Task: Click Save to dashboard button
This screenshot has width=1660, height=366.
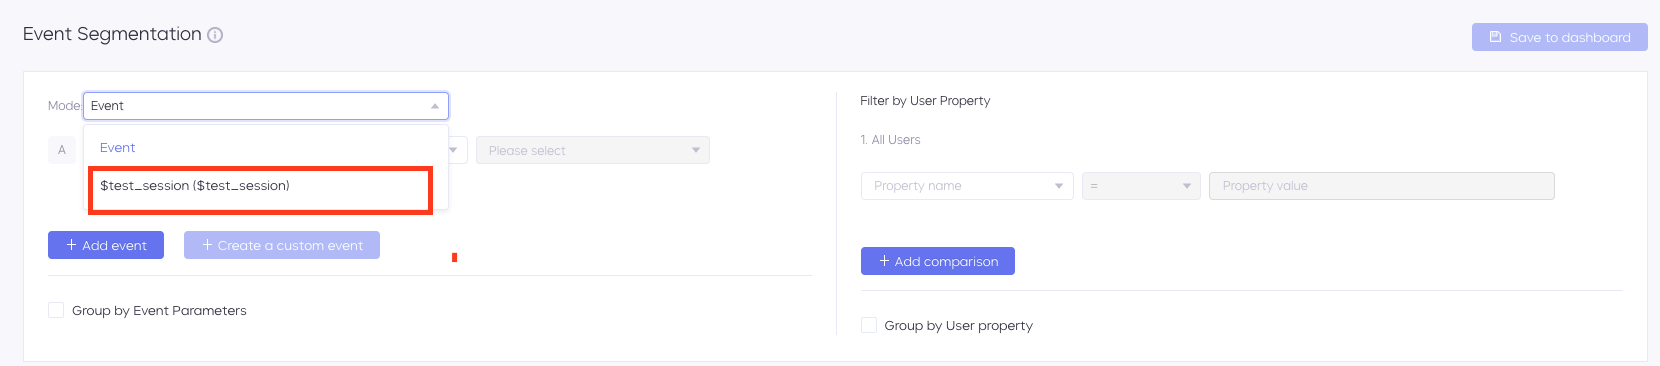Action: pyautogui.click(x=1560, y=37)
